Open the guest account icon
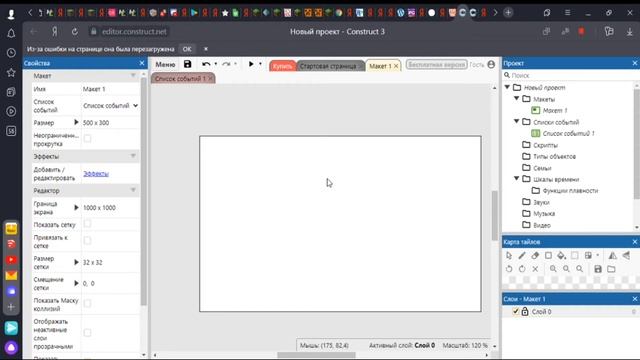 (491, 64)
